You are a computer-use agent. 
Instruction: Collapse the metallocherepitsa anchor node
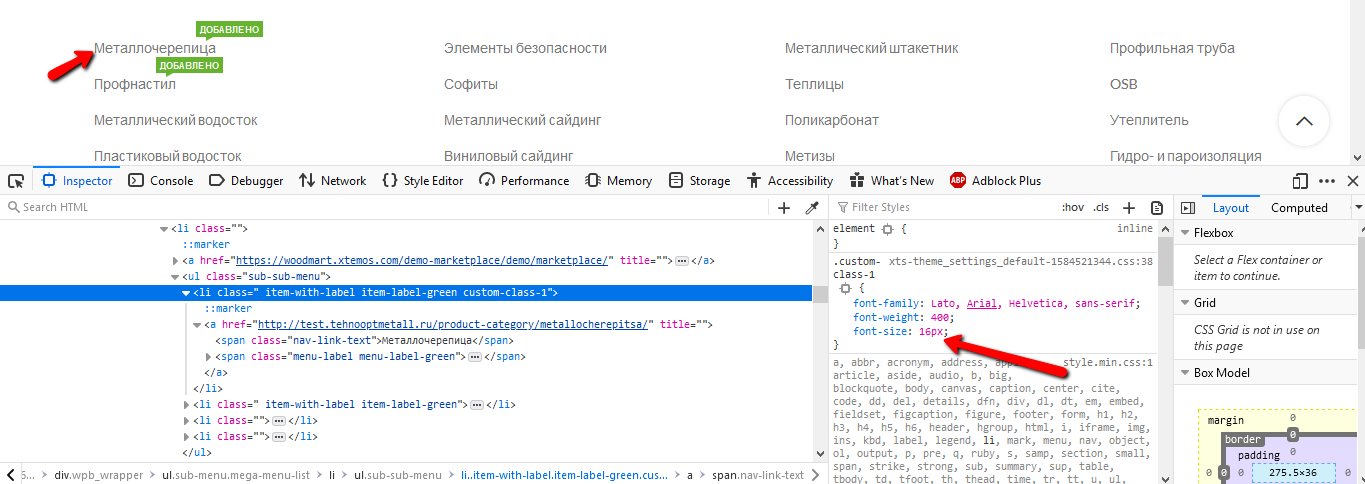point(197,325)
